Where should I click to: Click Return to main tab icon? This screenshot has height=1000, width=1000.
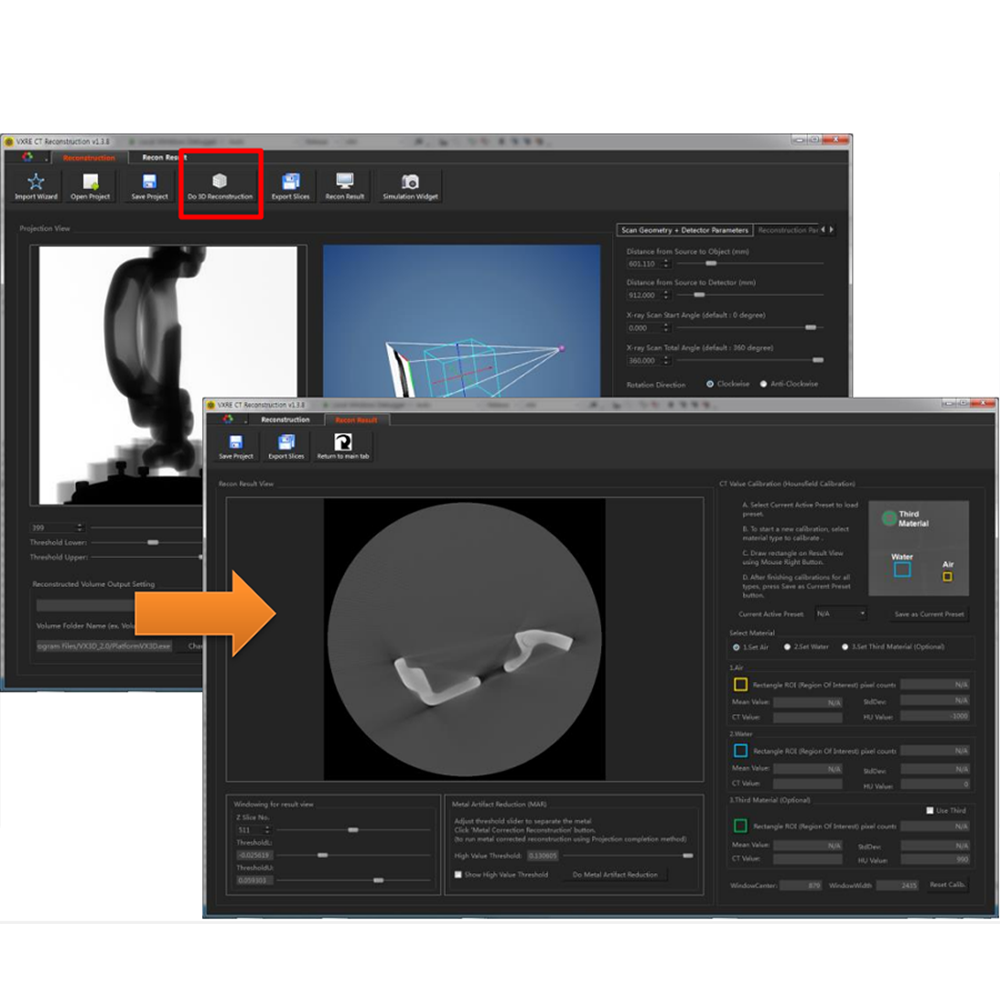tap(342, 445)
